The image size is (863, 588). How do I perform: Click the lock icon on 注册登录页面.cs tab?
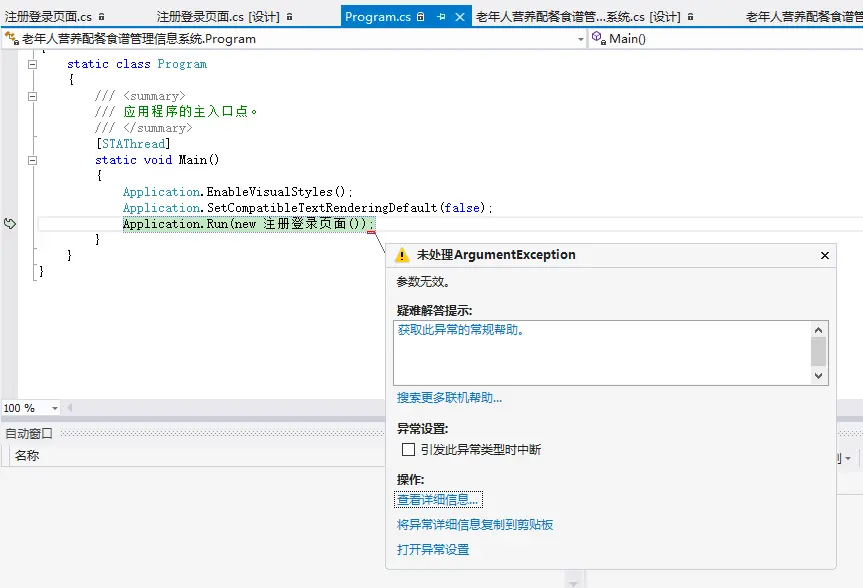coord(101,17)
